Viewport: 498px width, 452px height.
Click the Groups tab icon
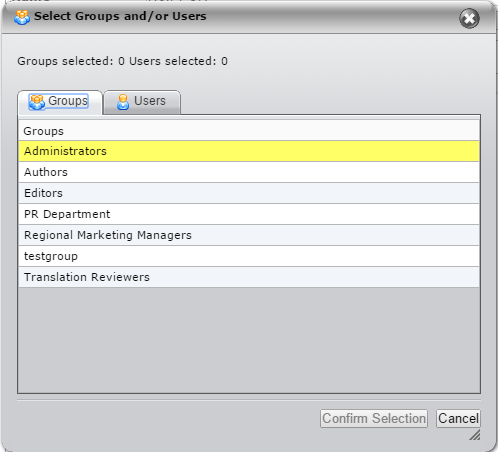(x=37, y=102)
